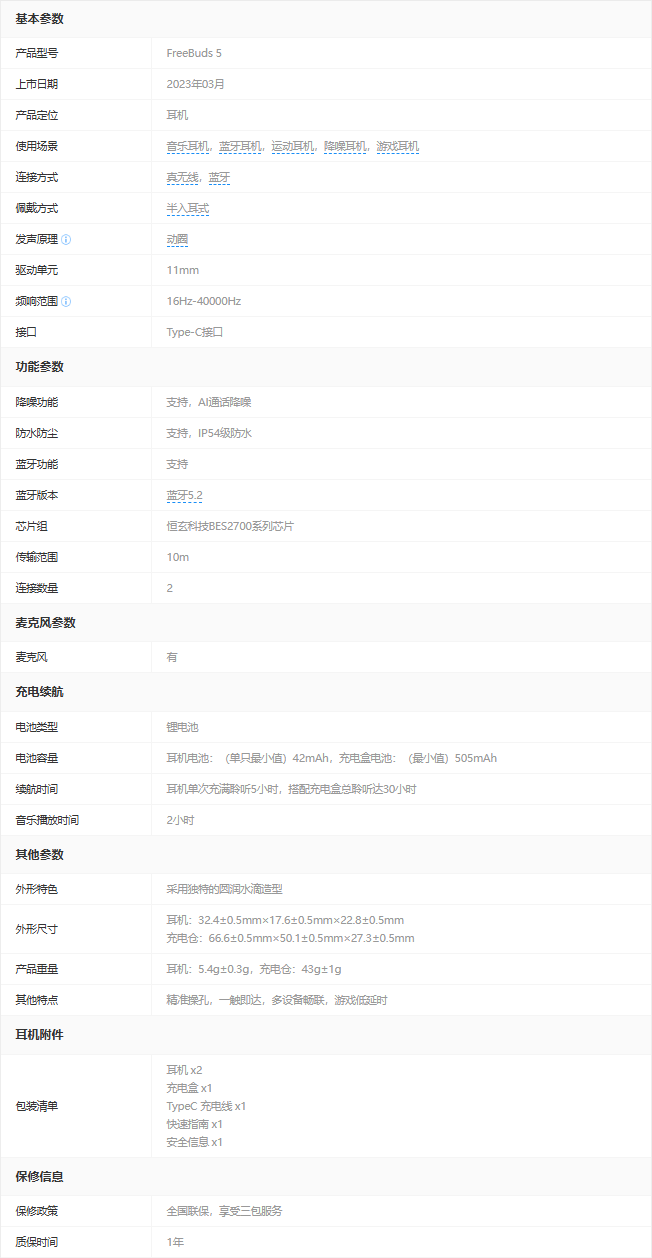Viewport: 652px width, 1258px height.
Task: Click the 11mm driver unit value
Action: 183,270
